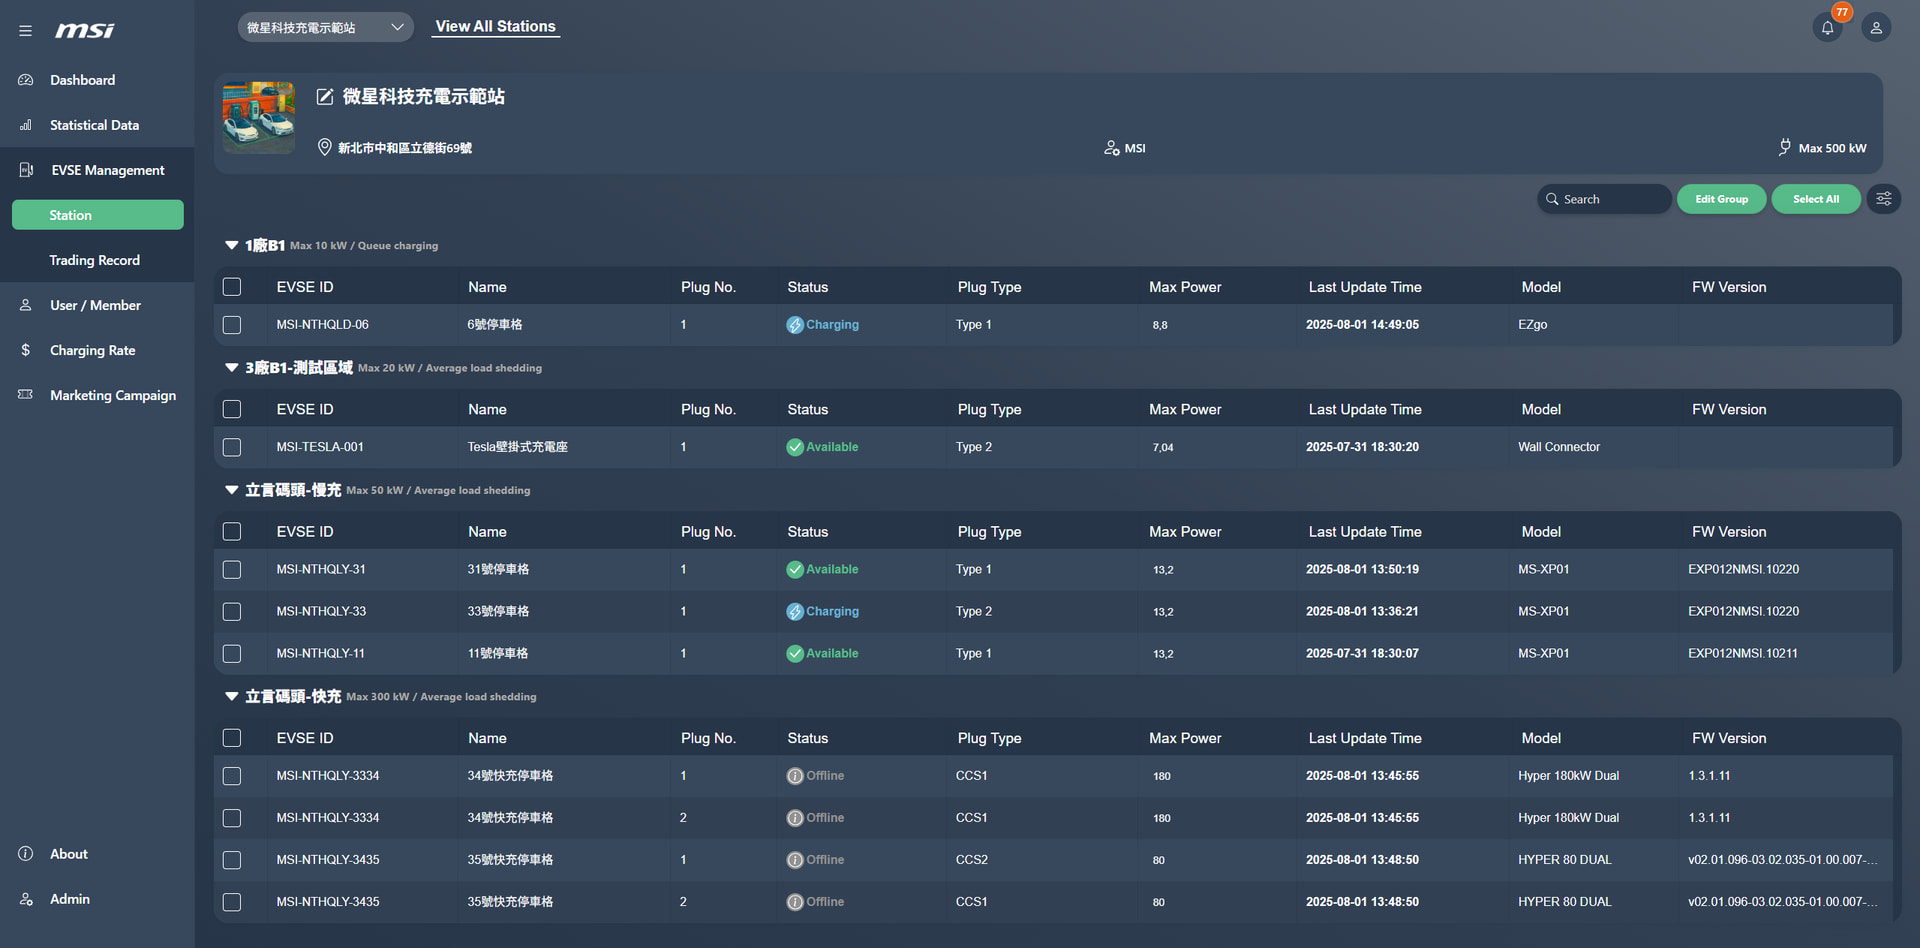Select checkbox for MSI-NTHQLY-3435 plug 1 row
The image size is (1920, 948).
coord(232,860)
